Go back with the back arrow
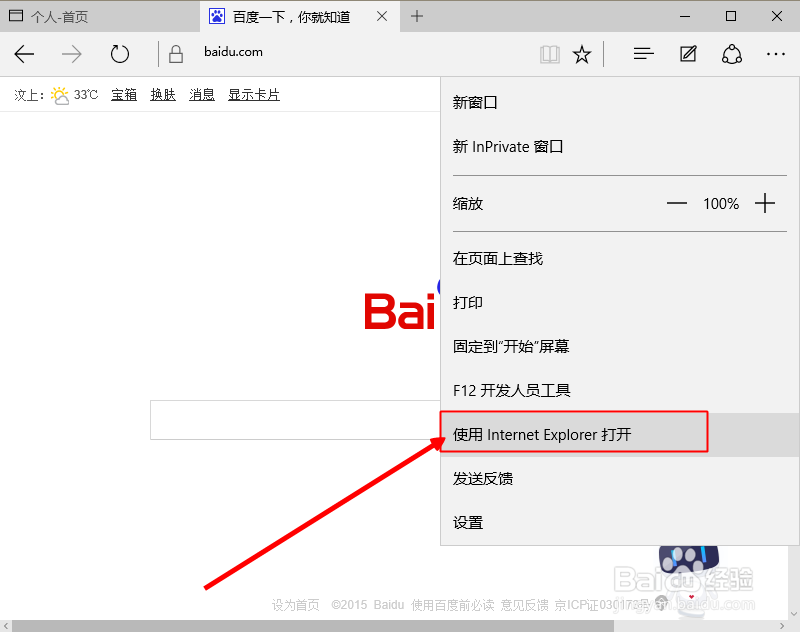Screen dimensions: 800x632 [x=24, y=54]
